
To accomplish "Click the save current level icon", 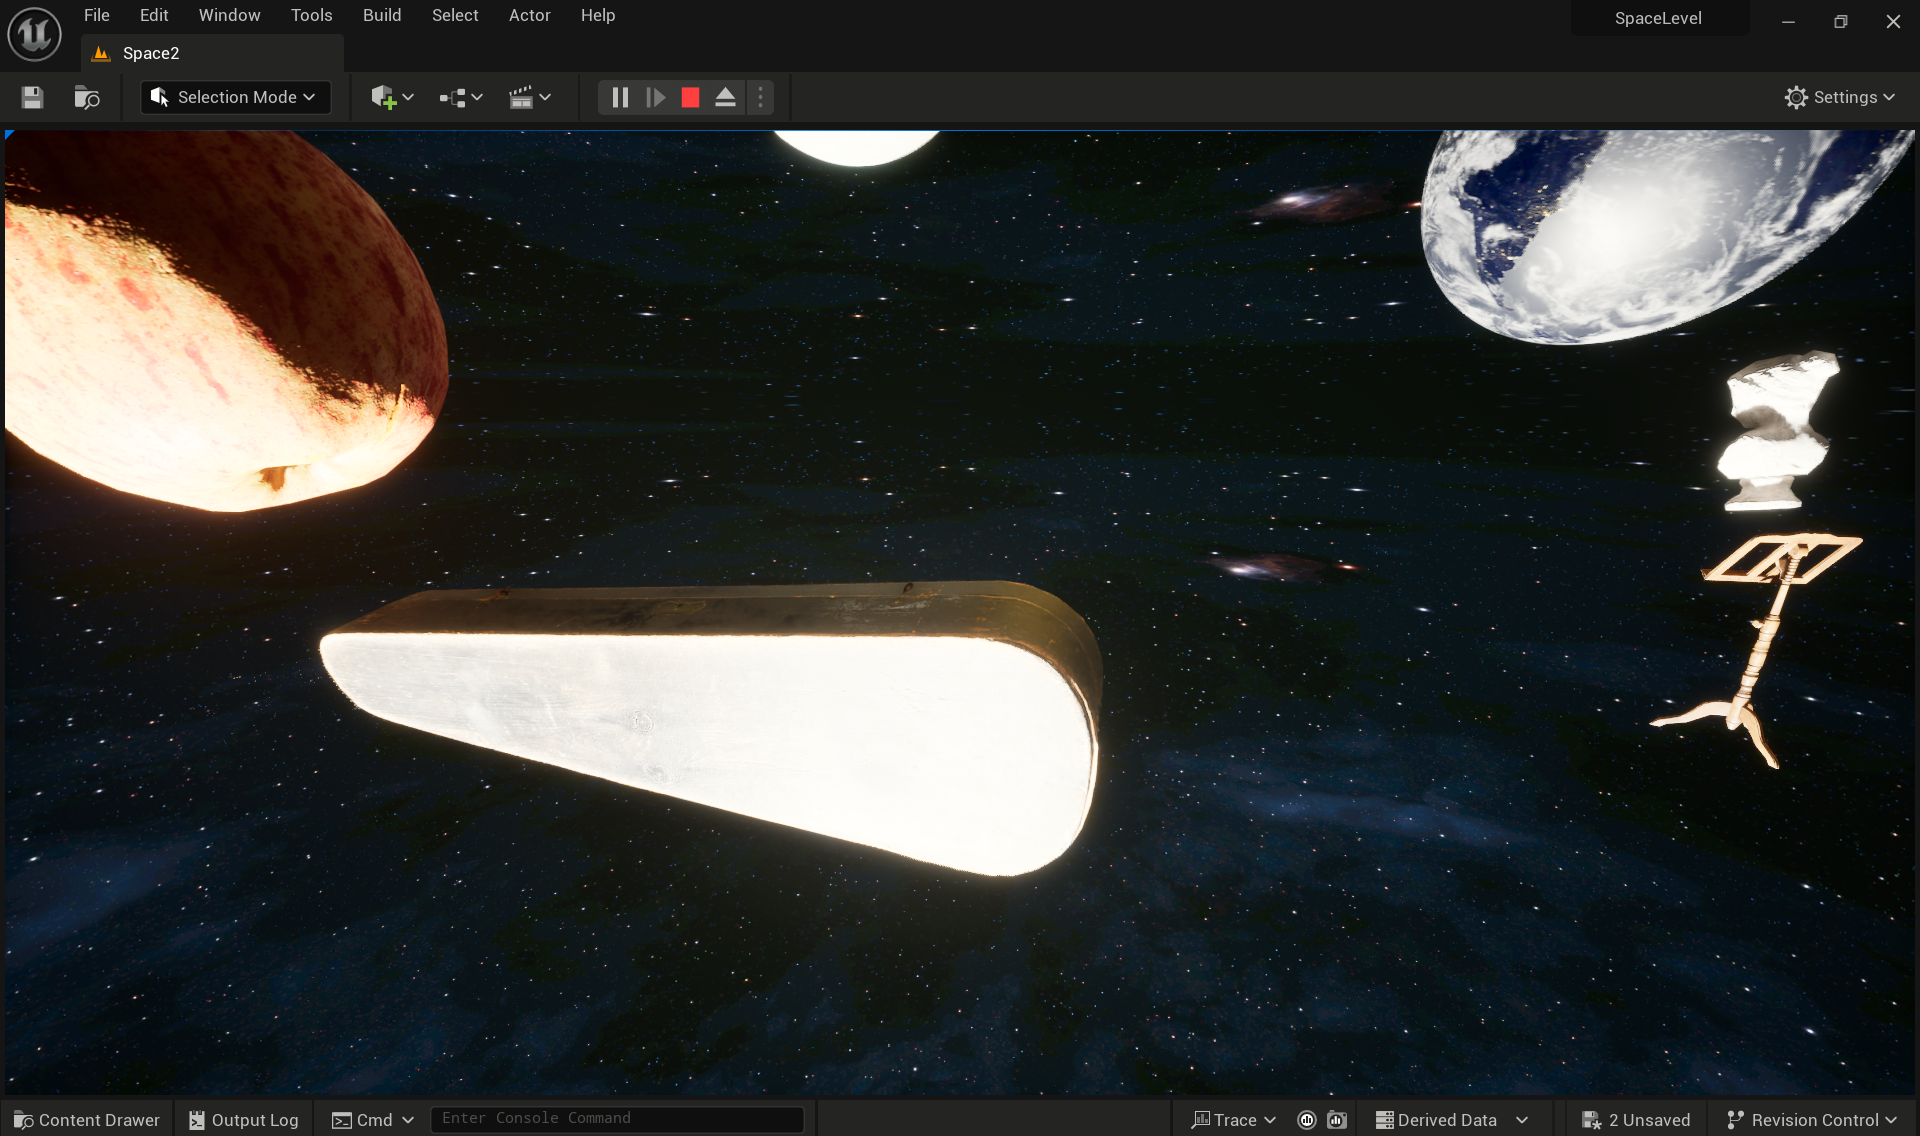I will coord(32,97).
